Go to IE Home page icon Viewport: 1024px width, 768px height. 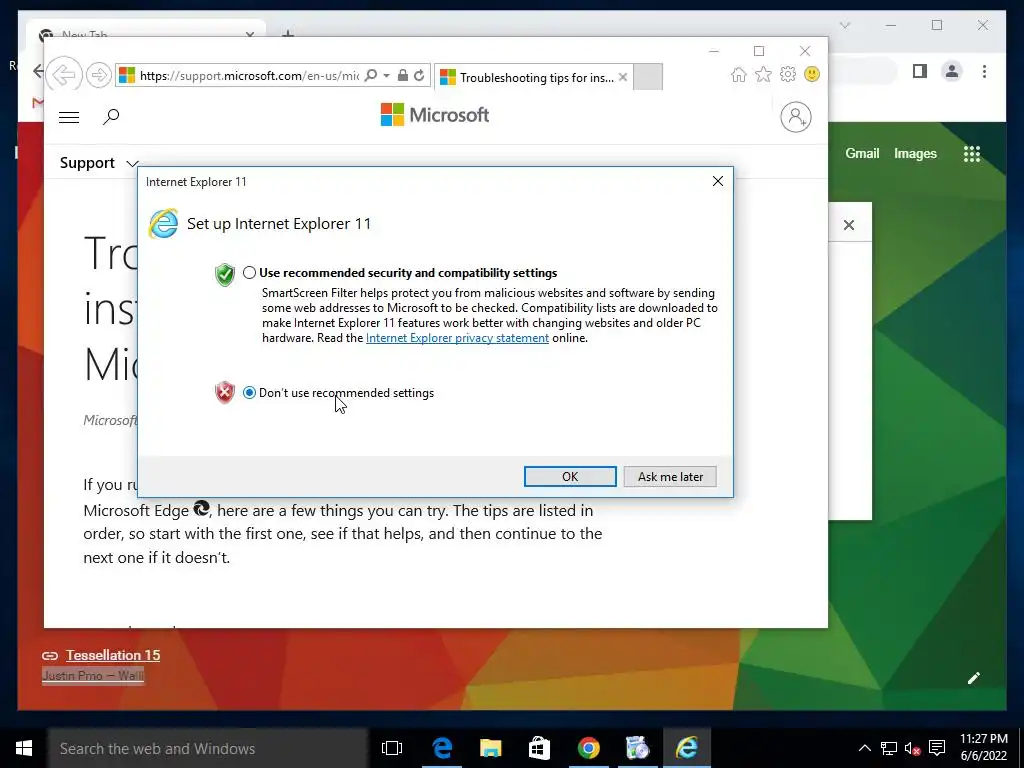coord(739,74)
